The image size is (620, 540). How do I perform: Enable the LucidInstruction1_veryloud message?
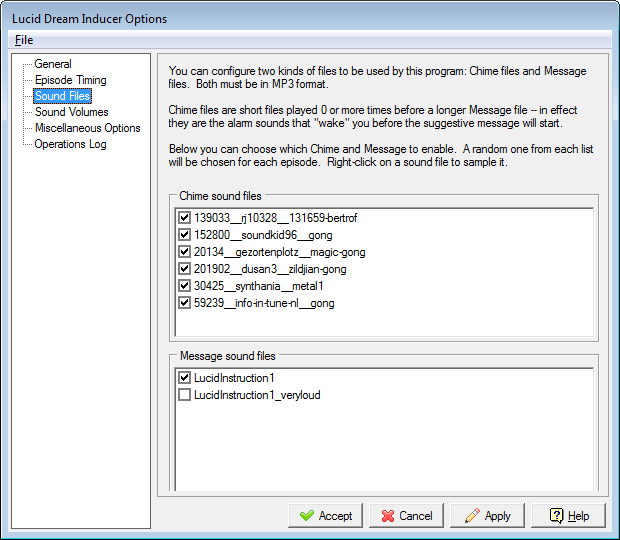(x=184, y=395)
